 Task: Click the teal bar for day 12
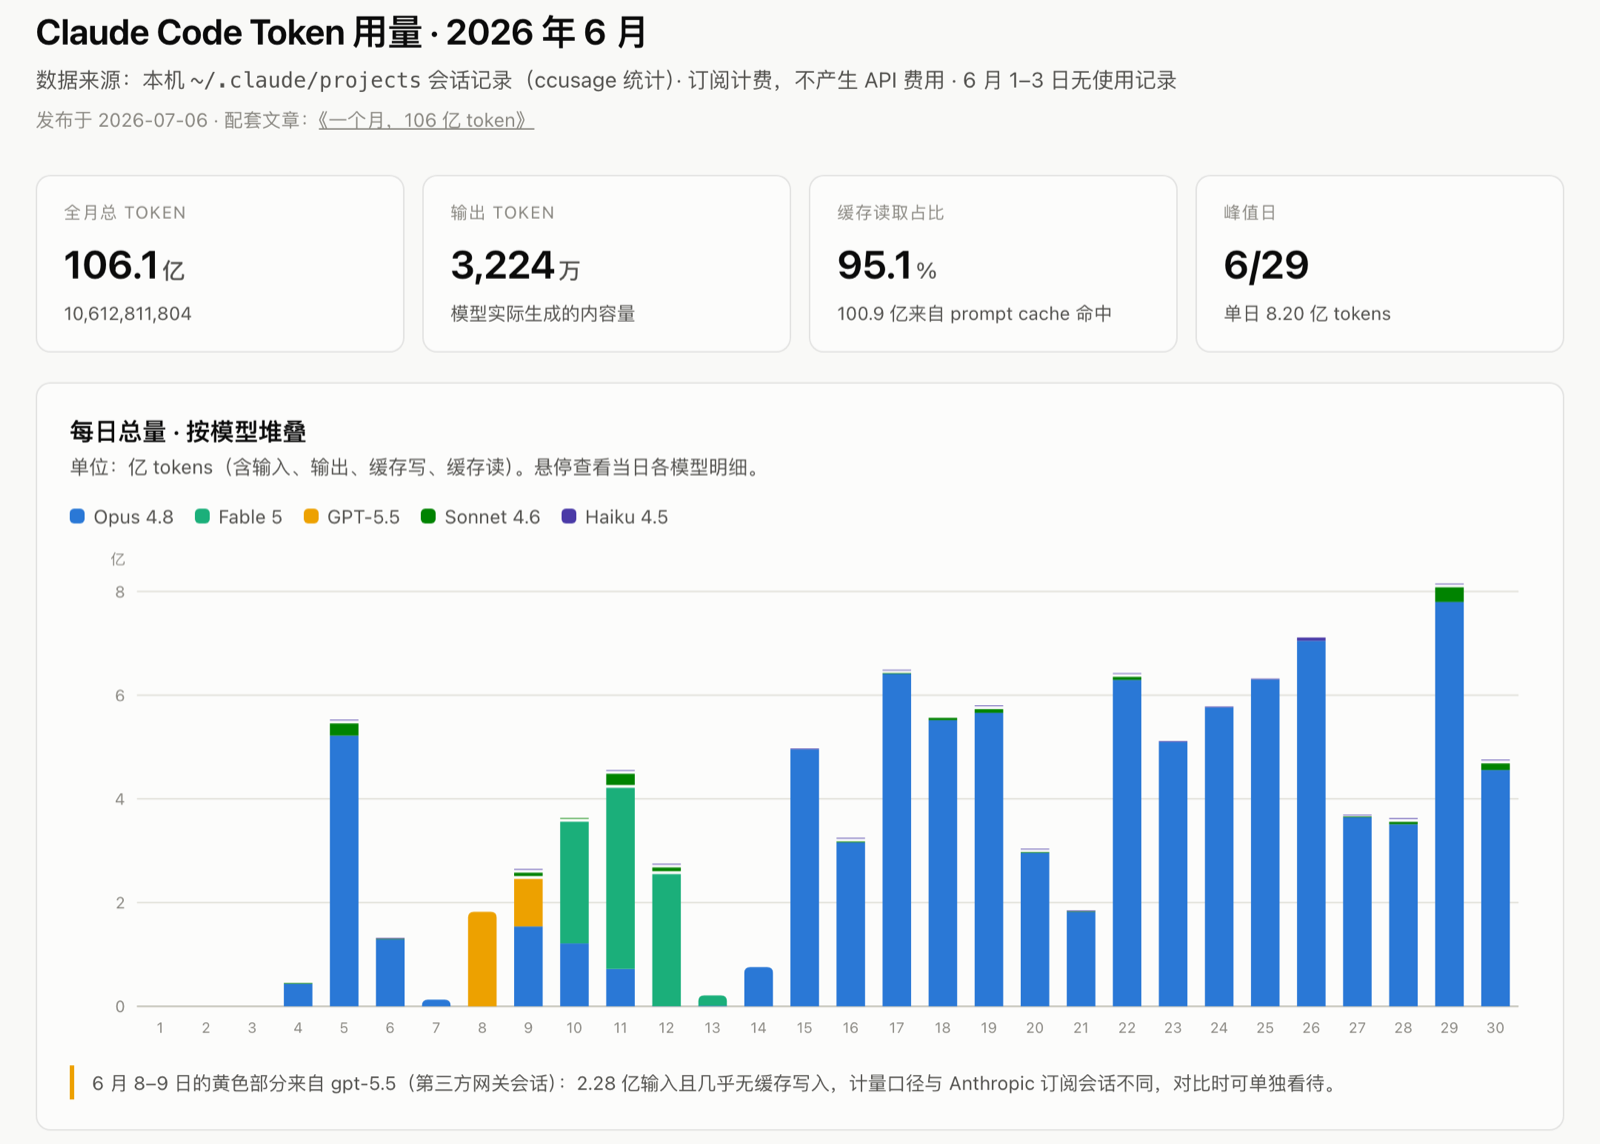click(666, 940)
